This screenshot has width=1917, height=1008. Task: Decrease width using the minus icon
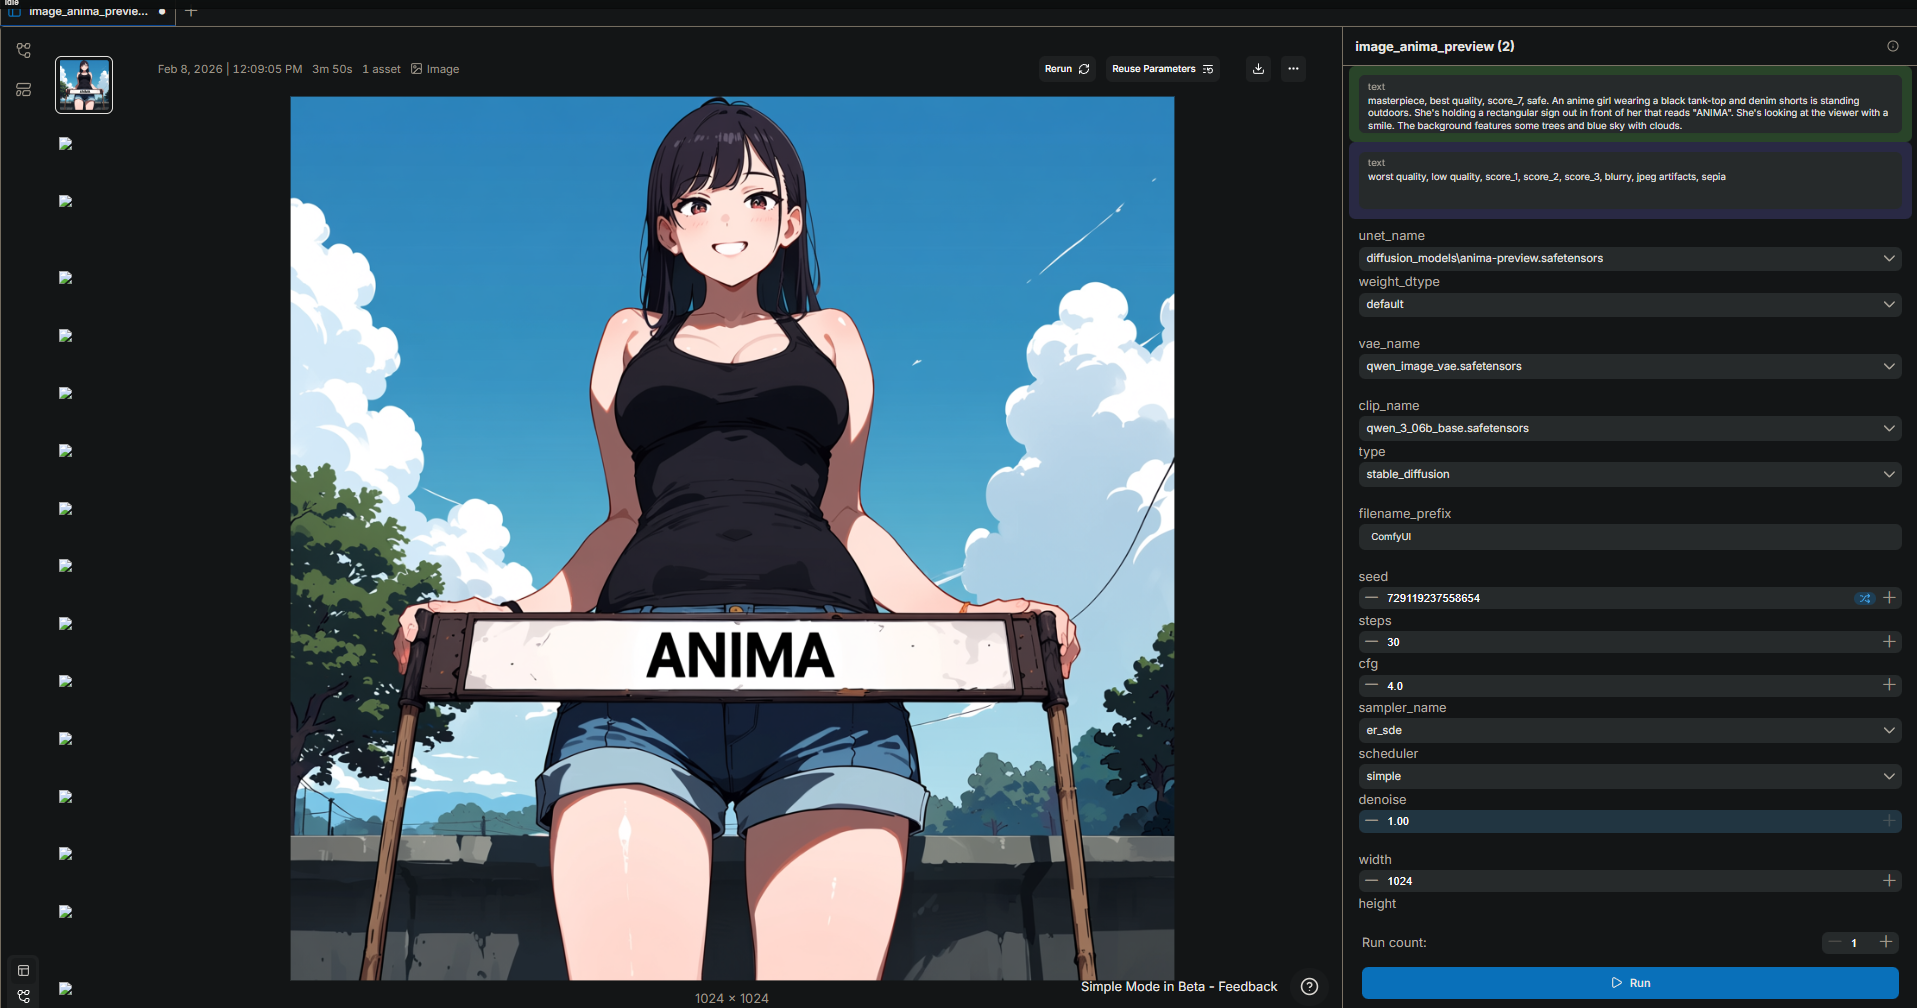[1371, 881]
